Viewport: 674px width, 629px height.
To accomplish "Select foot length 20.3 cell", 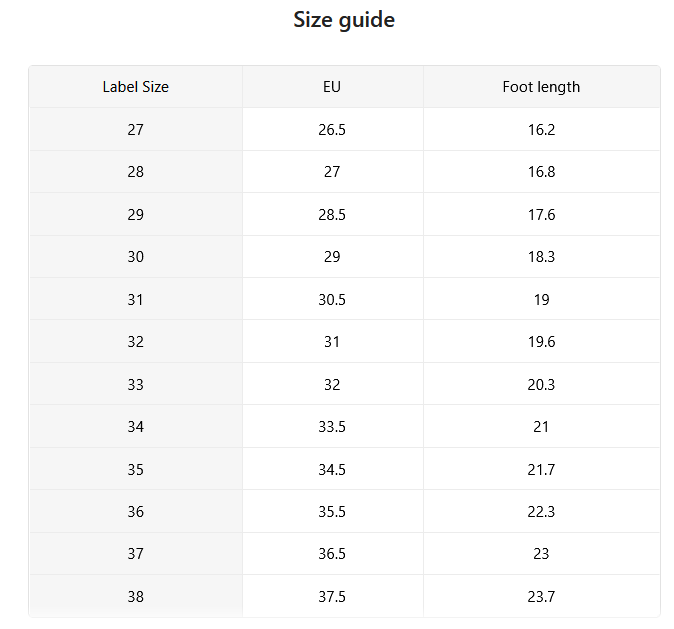I will 541,384.
